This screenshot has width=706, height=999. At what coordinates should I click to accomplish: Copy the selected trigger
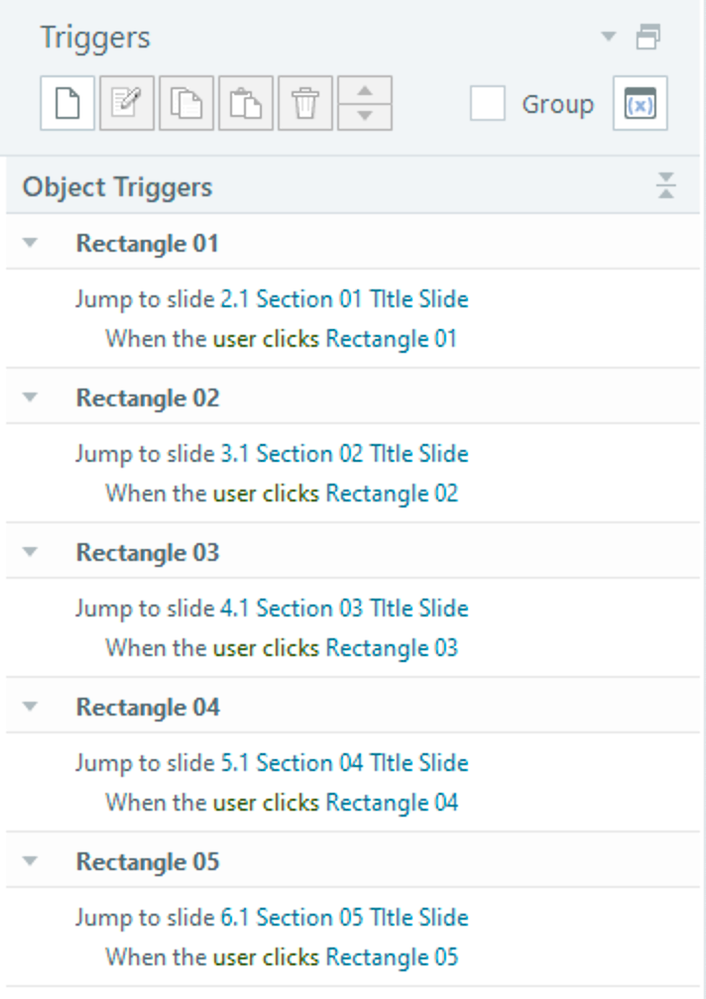(187, 104)
